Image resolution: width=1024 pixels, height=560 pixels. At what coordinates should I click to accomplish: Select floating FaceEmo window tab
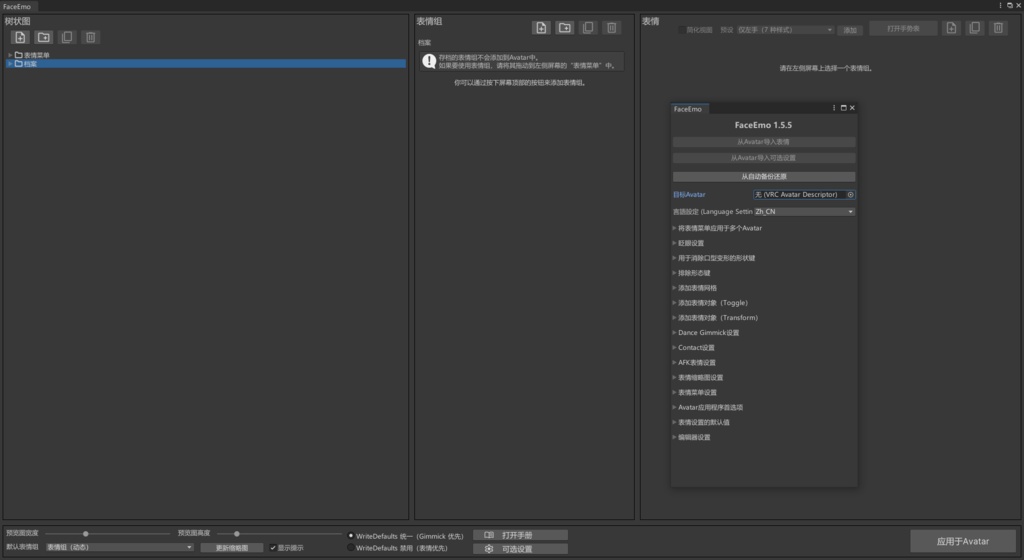[688, 109]
